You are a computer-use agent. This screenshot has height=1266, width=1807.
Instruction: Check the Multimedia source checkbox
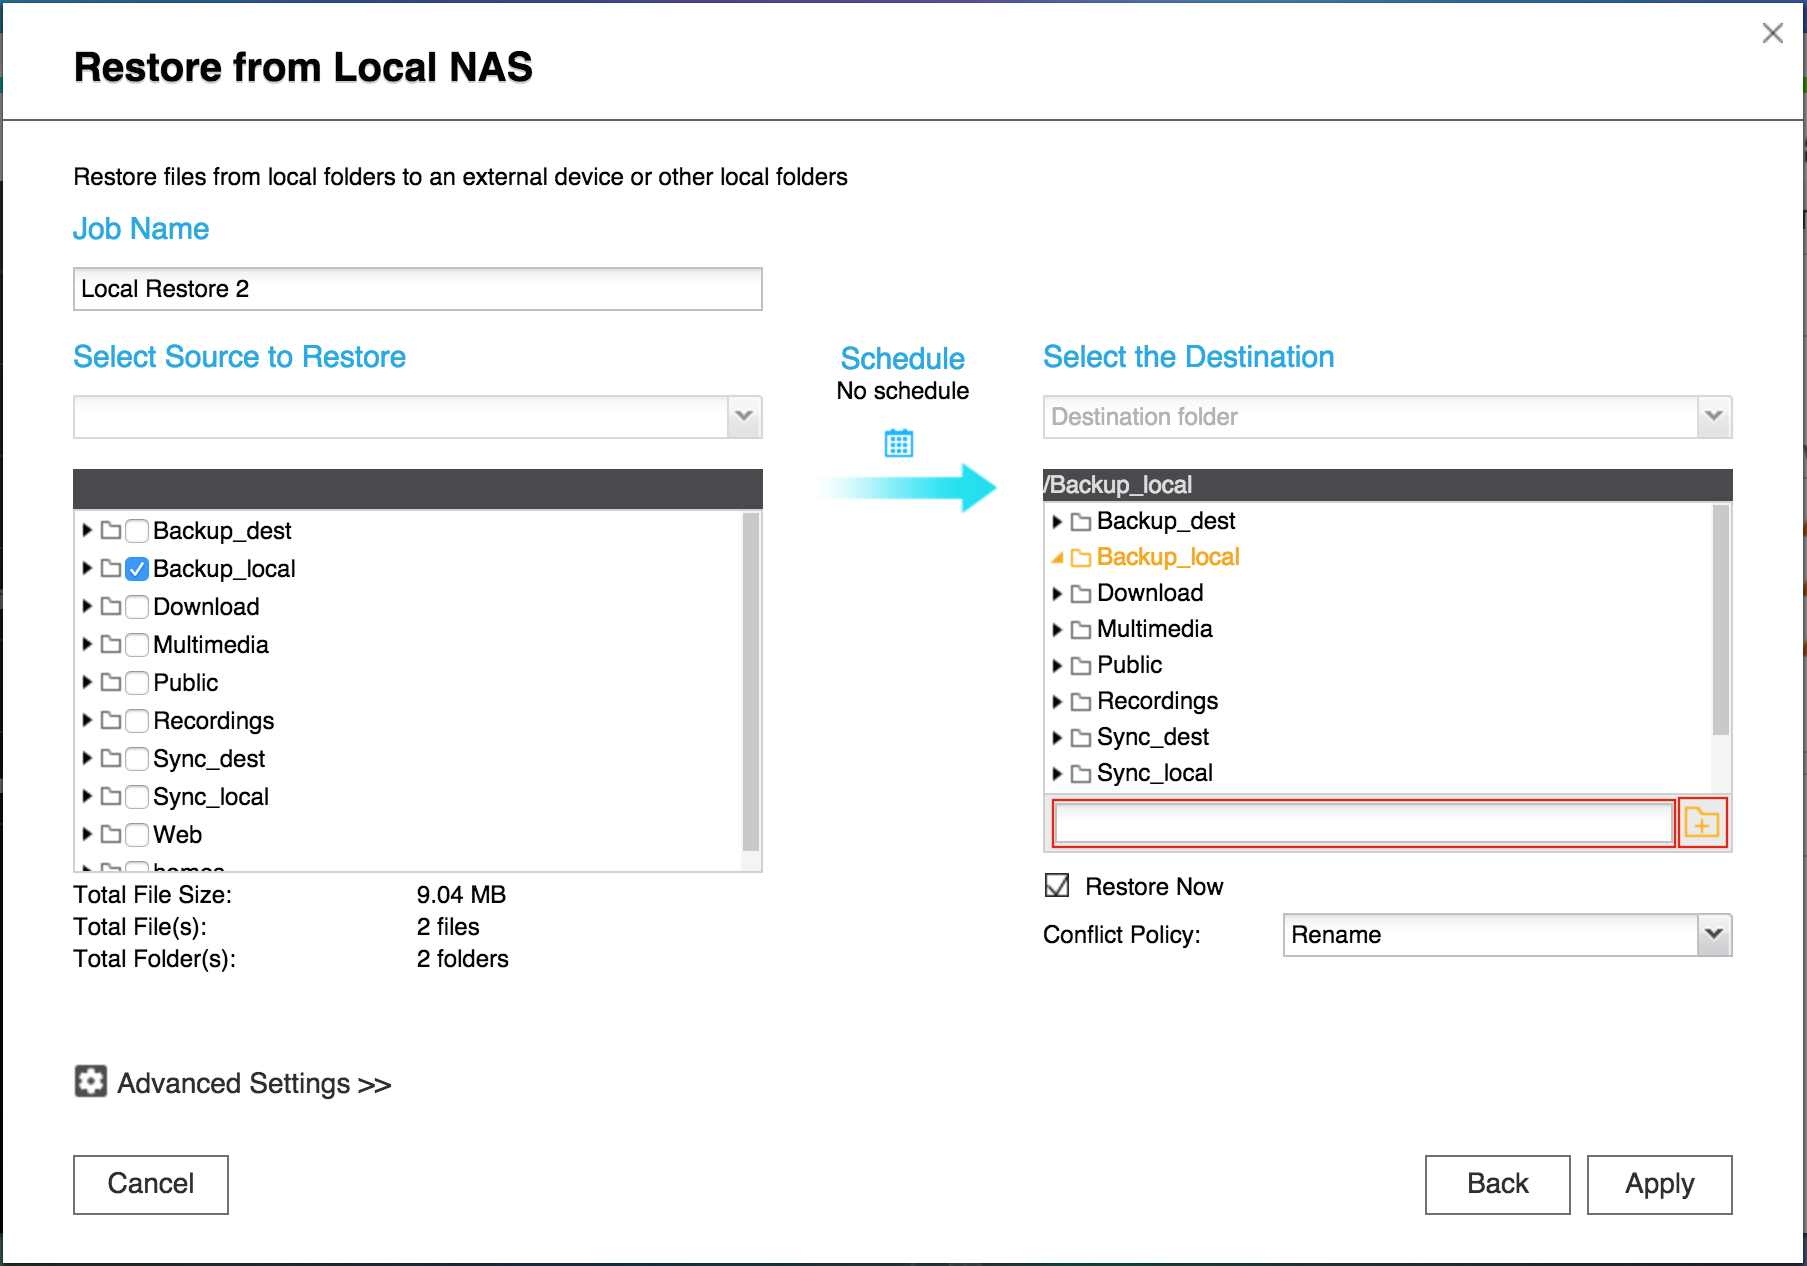pyautogui.click(x=137, y=644)
